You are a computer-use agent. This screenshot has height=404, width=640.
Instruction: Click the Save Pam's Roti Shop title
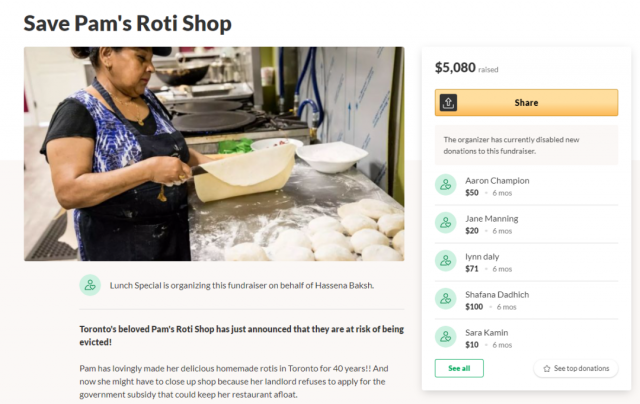click(127, 23)
